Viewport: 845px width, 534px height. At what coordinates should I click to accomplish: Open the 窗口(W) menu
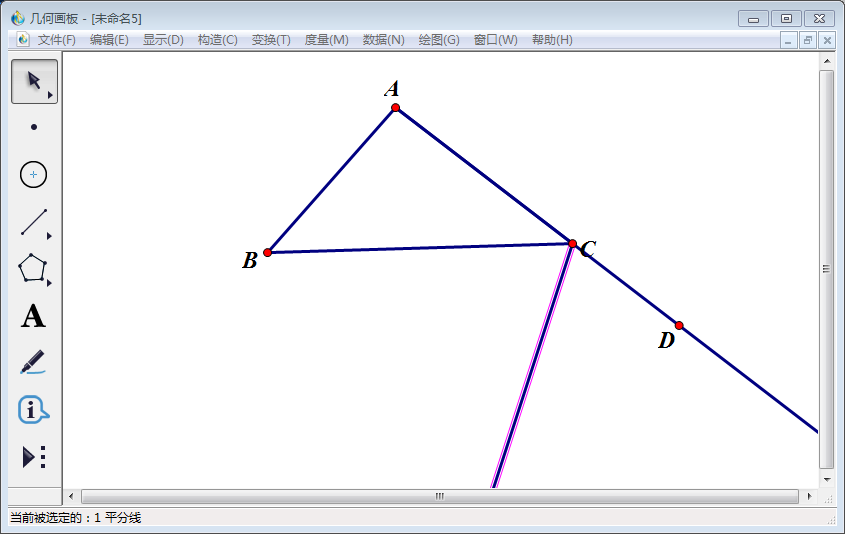pos(496,40)
